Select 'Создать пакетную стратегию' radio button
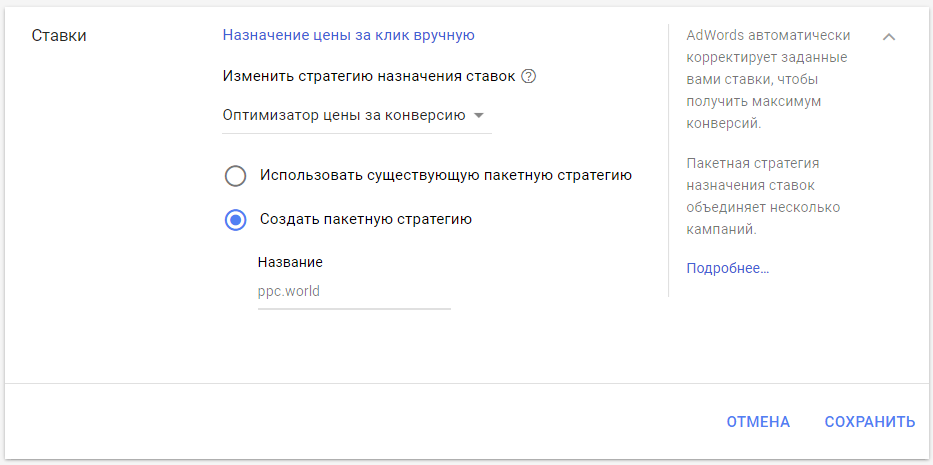Viewport: 933px width, 465px height. 235,220
